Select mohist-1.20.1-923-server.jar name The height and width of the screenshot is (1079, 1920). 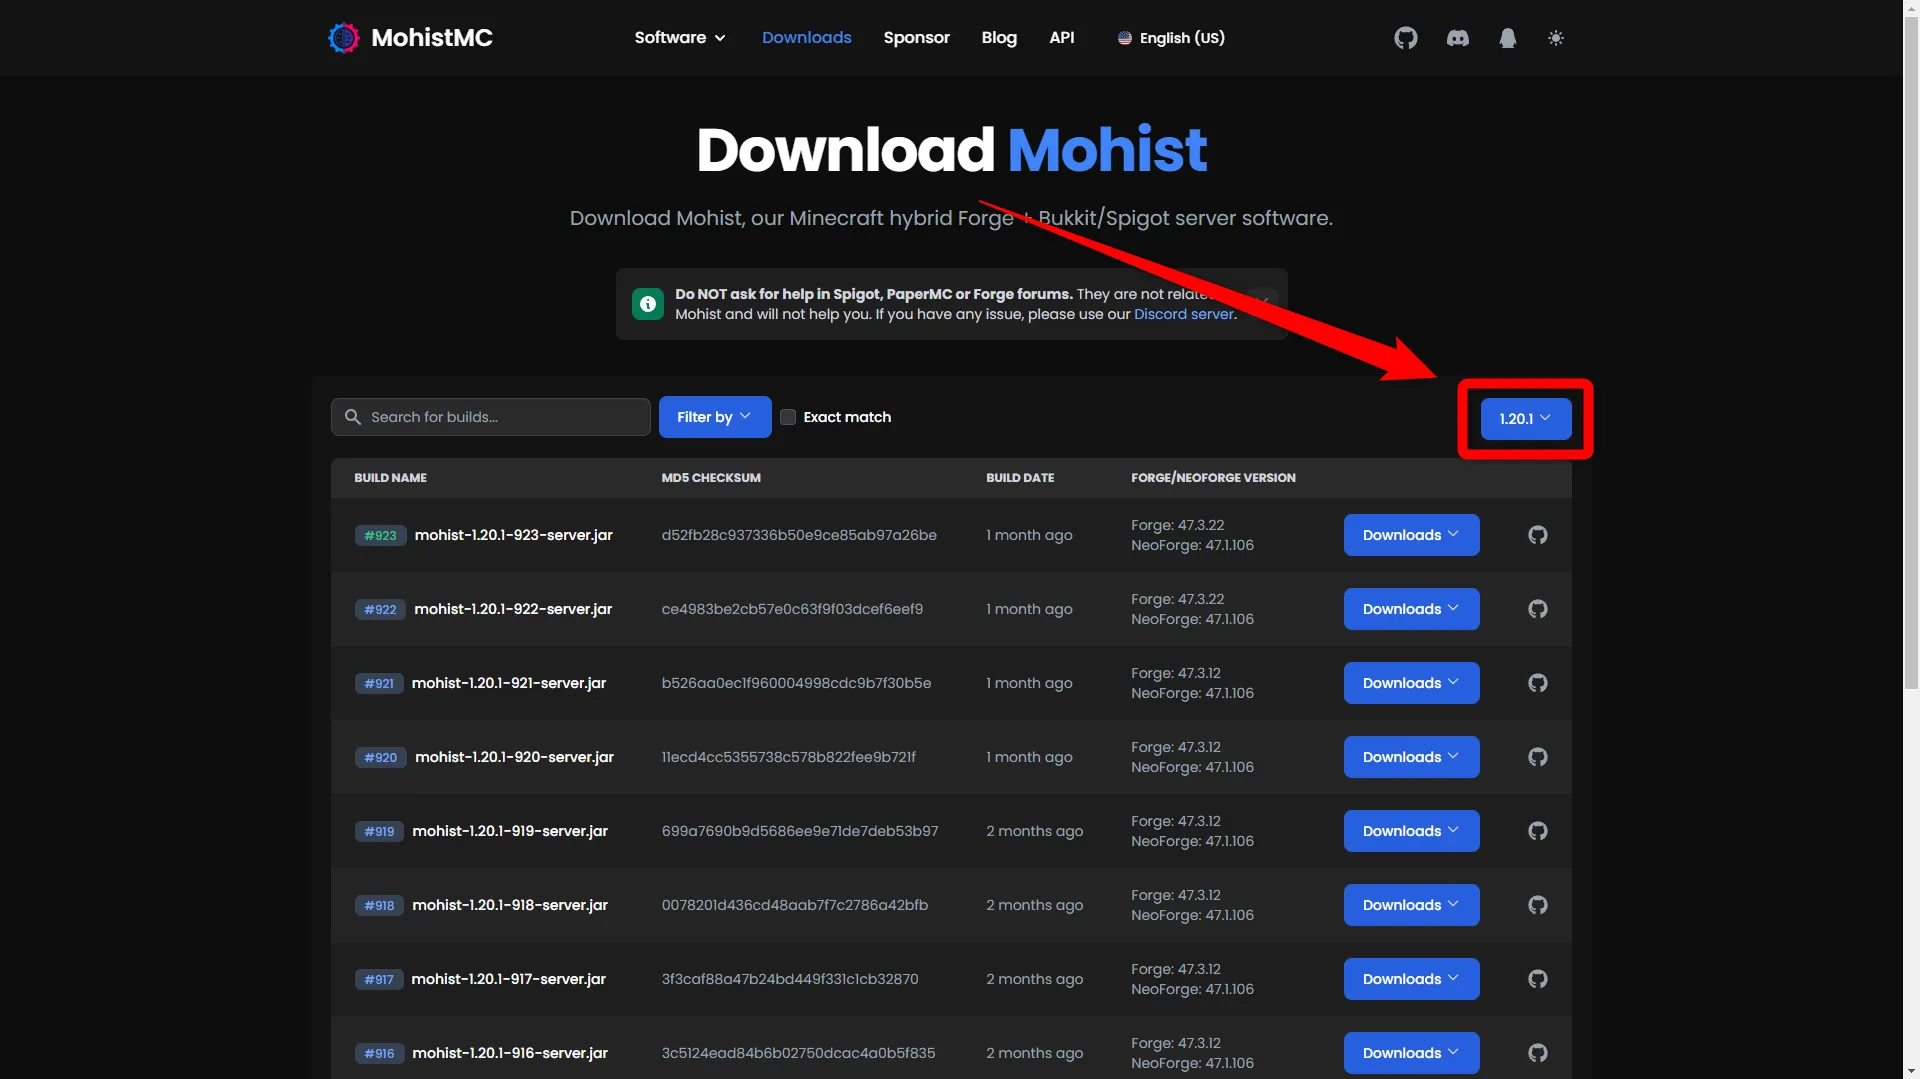click(x=514, y=535)
